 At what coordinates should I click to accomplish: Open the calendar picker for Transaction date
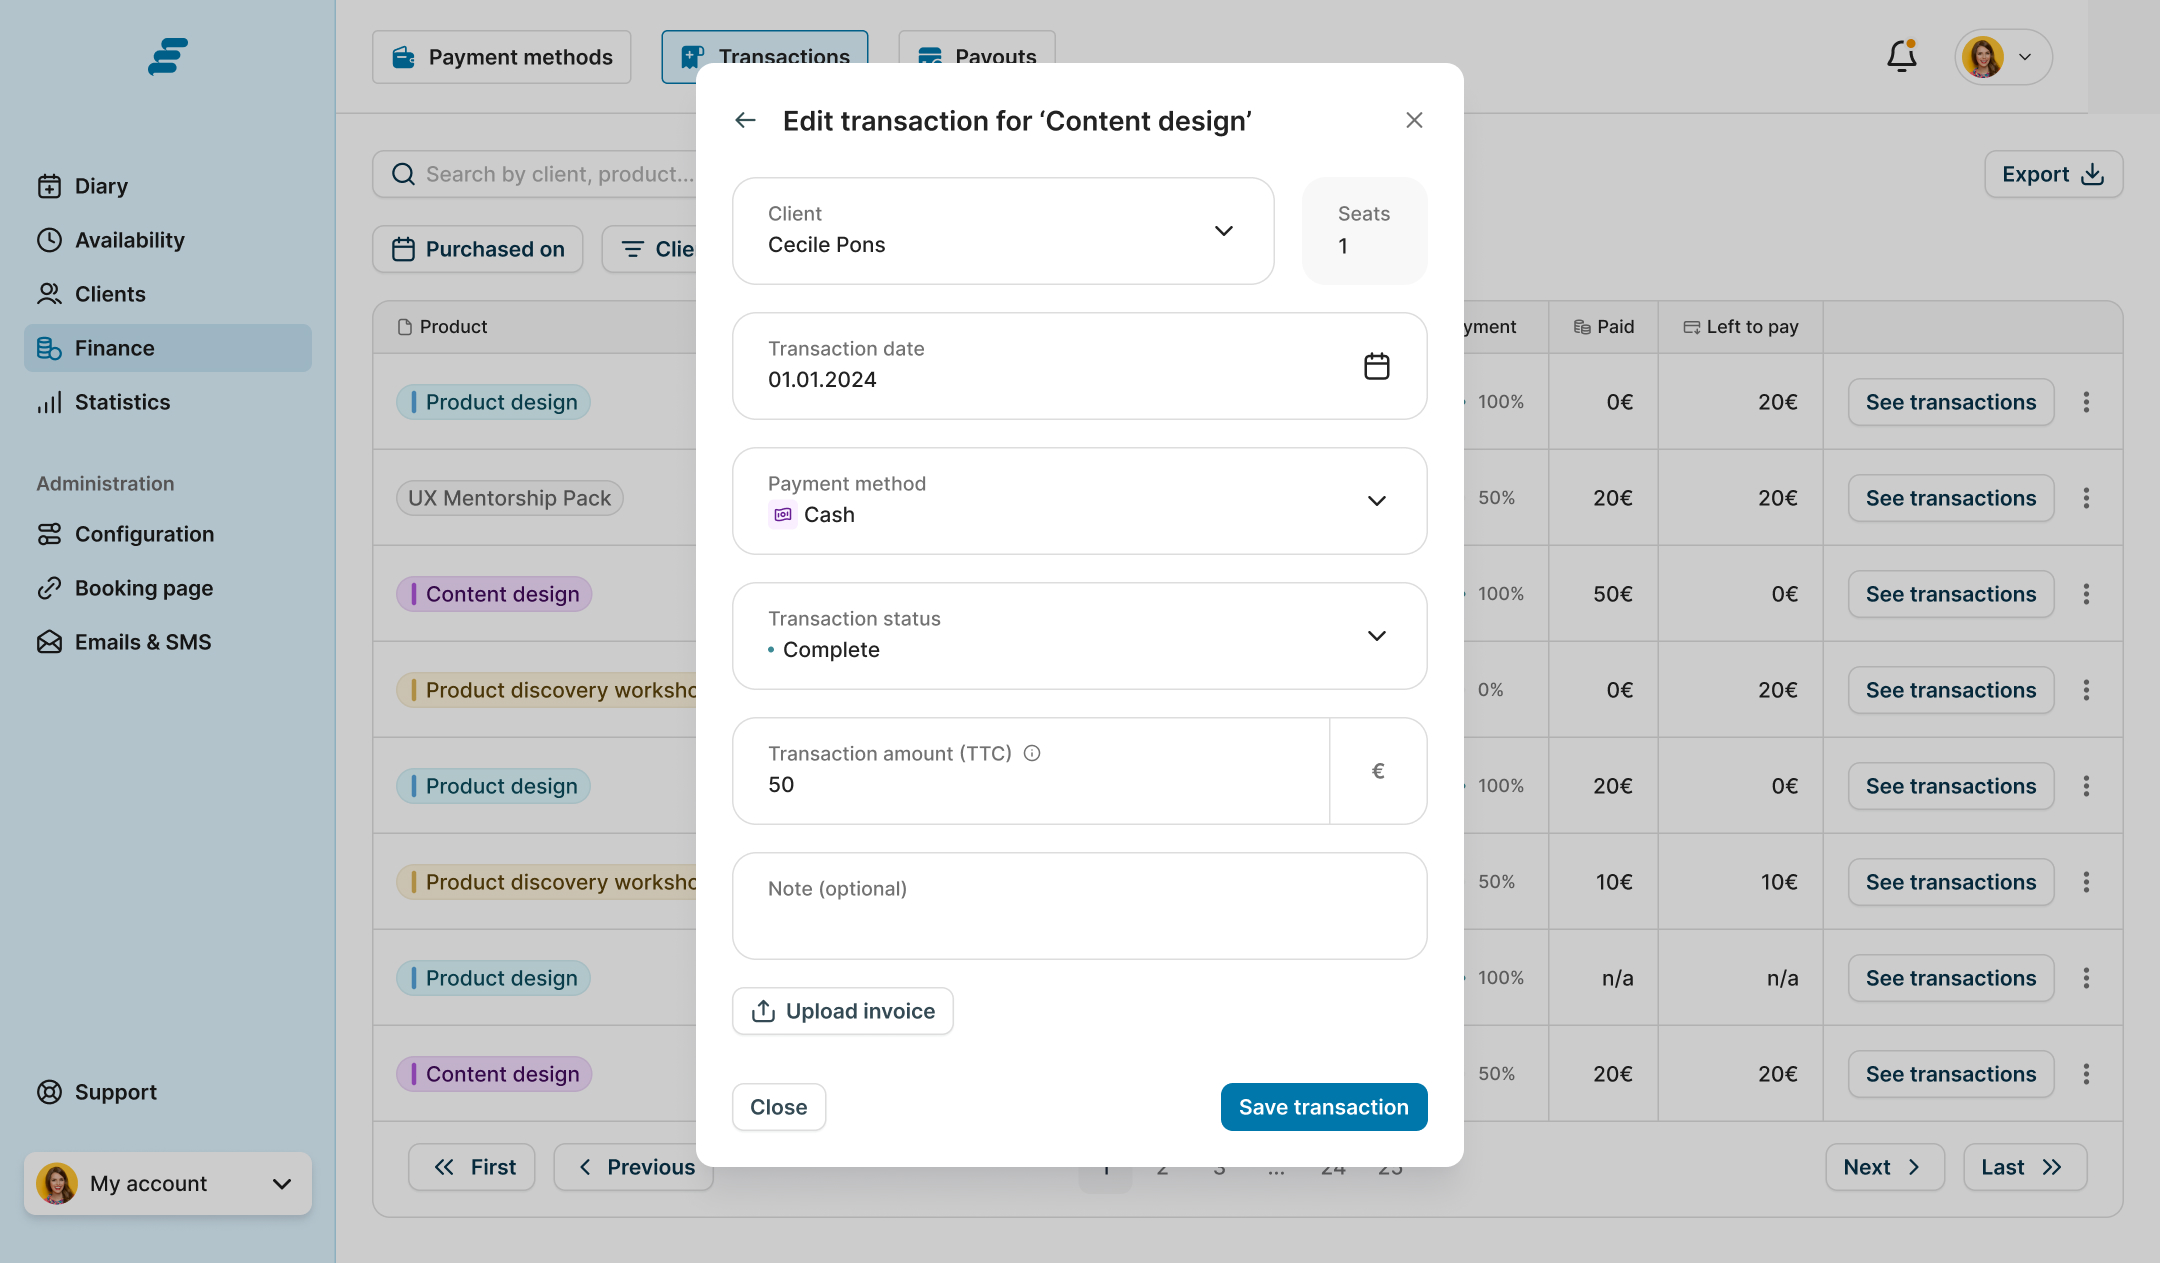(x=1376, y=366)
